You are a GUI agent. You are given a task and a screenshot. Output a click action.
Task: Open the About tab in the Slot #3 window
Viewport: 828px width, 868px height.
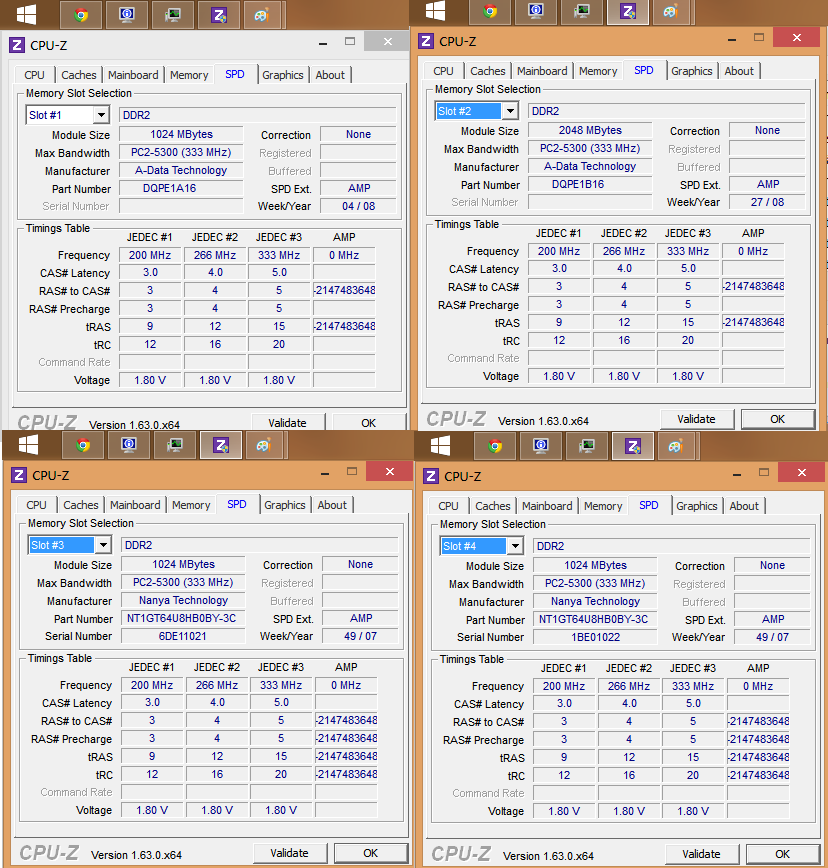(x=332, y=505)
